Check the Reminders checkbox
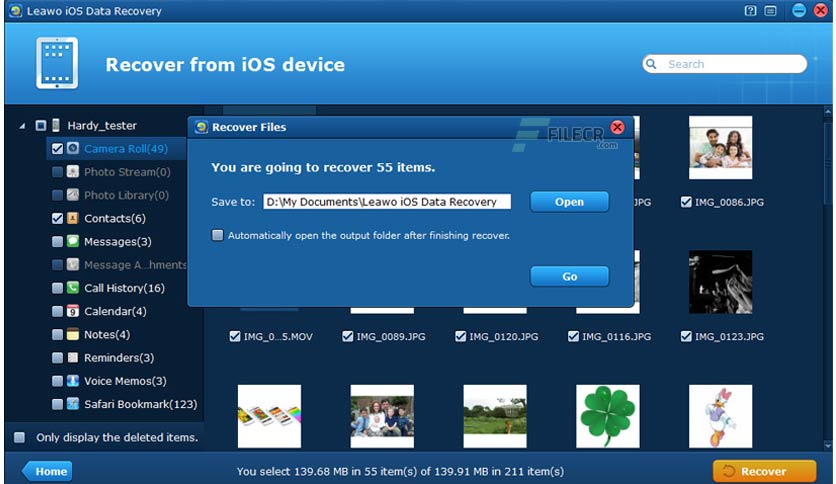836x484 pixels. 58,358
